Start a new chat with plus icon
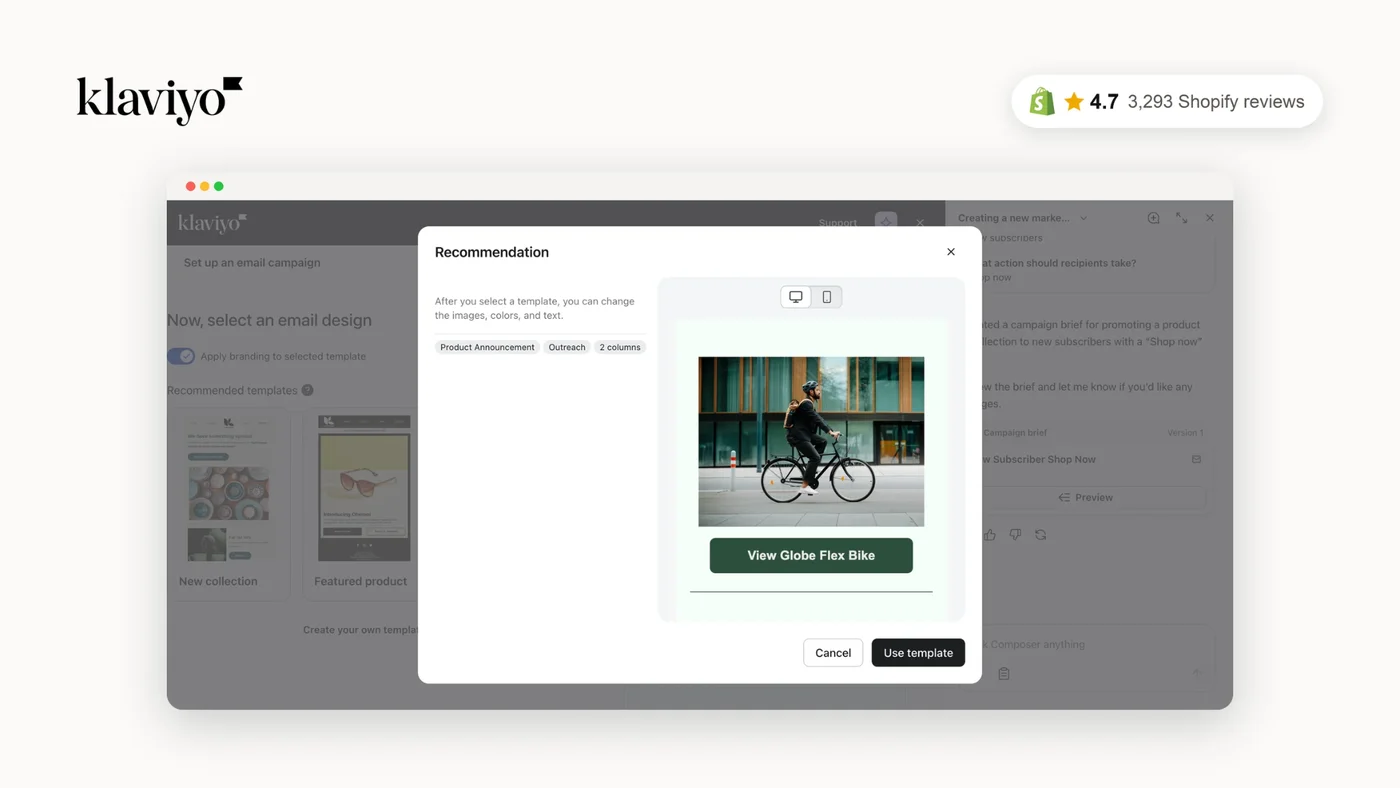This screenshot has width=1400, height=788. [x=1153, y=218]
